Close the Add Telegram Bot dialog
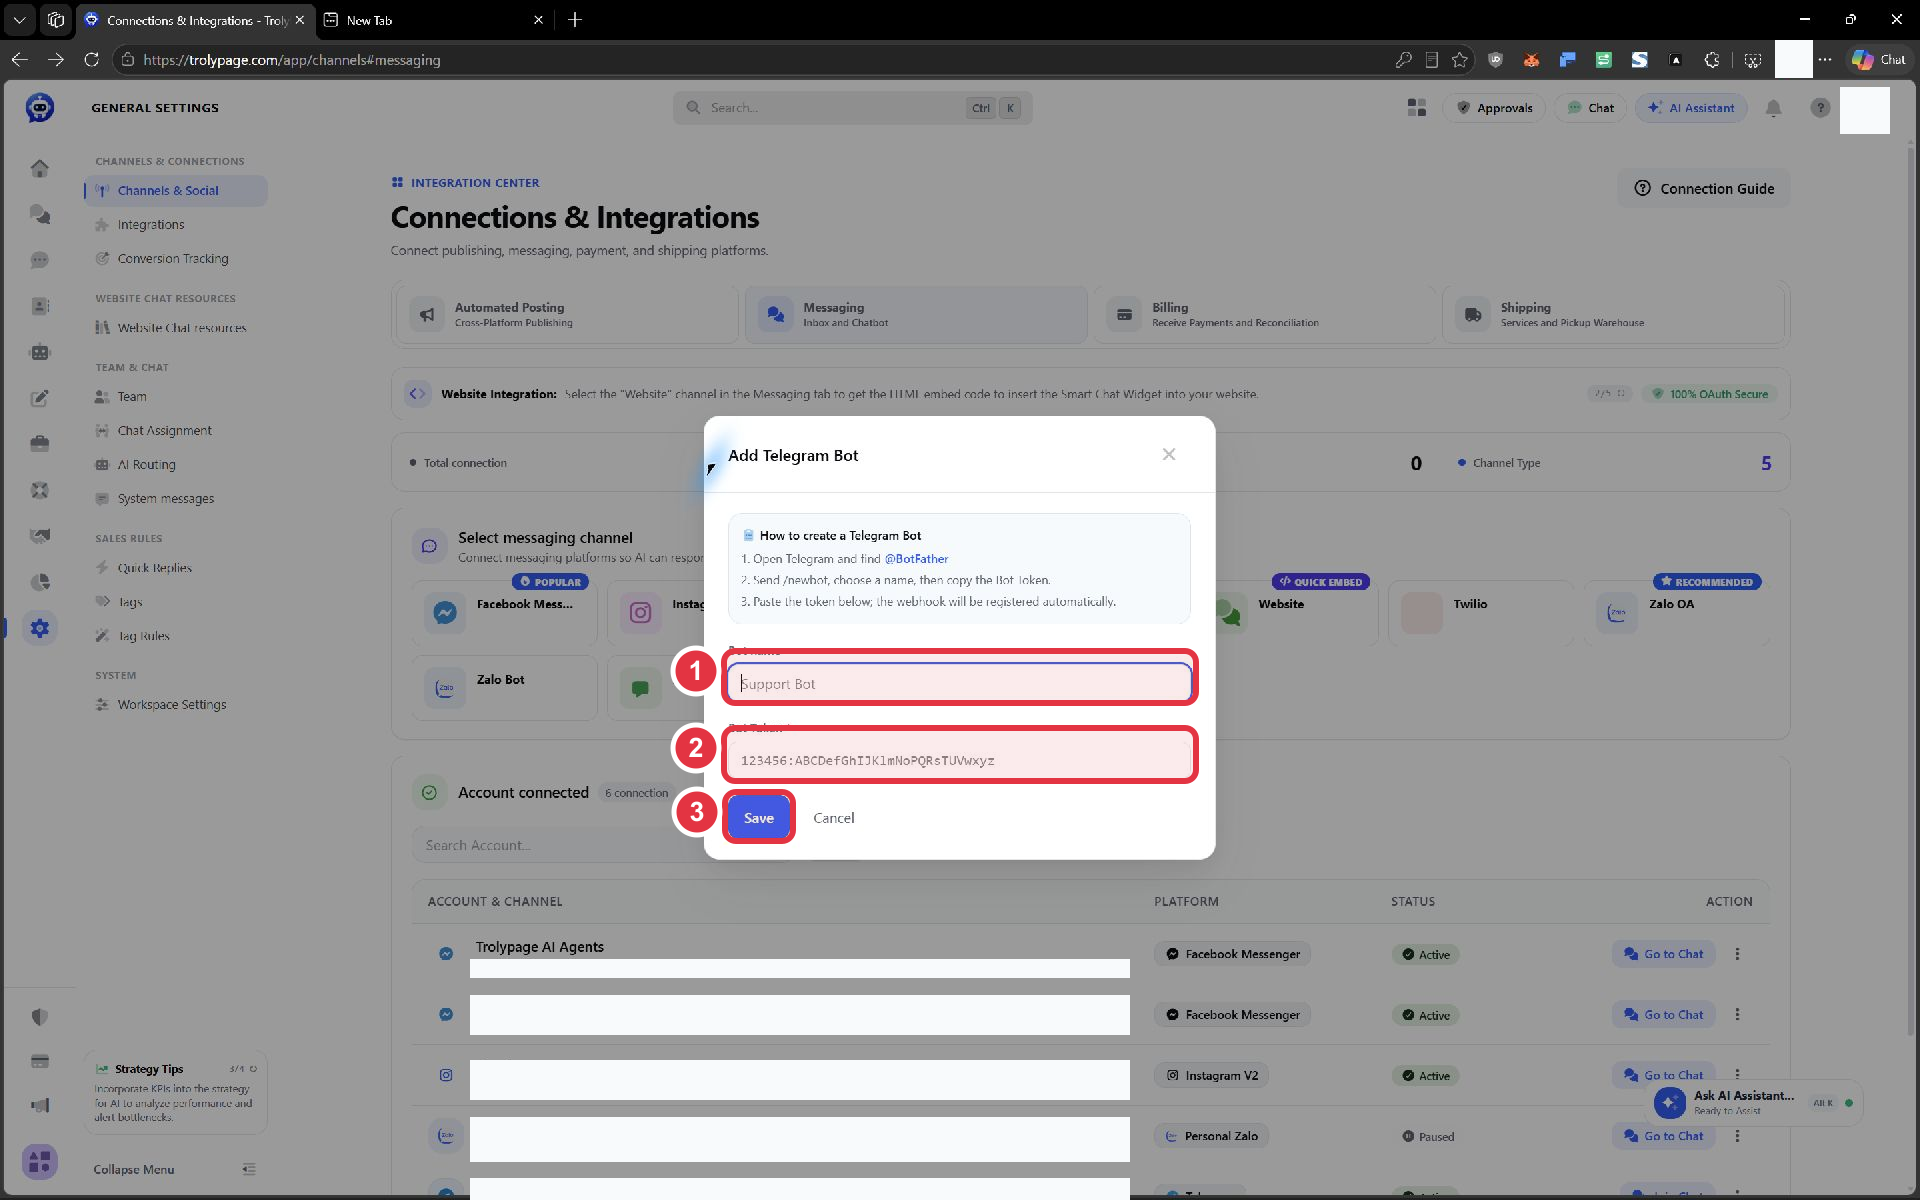Screen dimensions: 1920x1200 tap(1168, 455)
